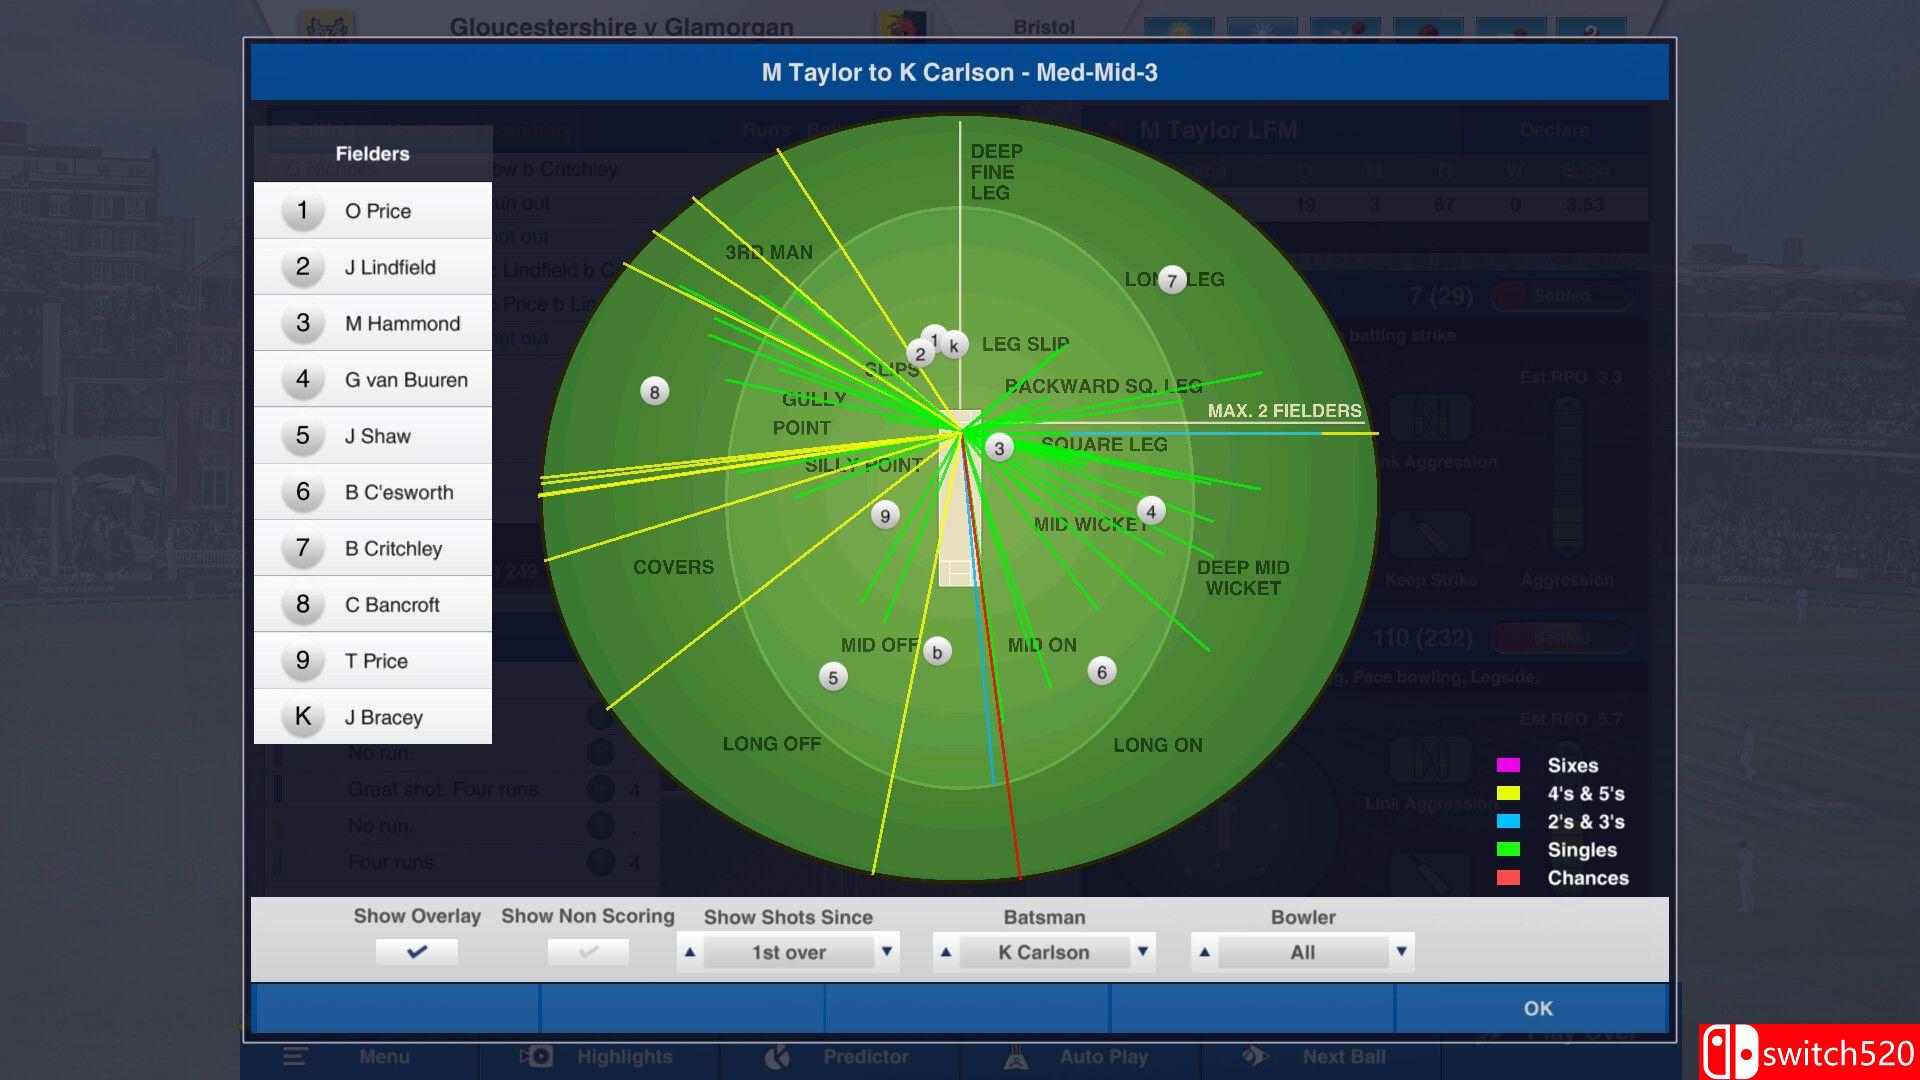
Task: Select the bowler marker b on the pitch
Action: click(x=937, y=652)
